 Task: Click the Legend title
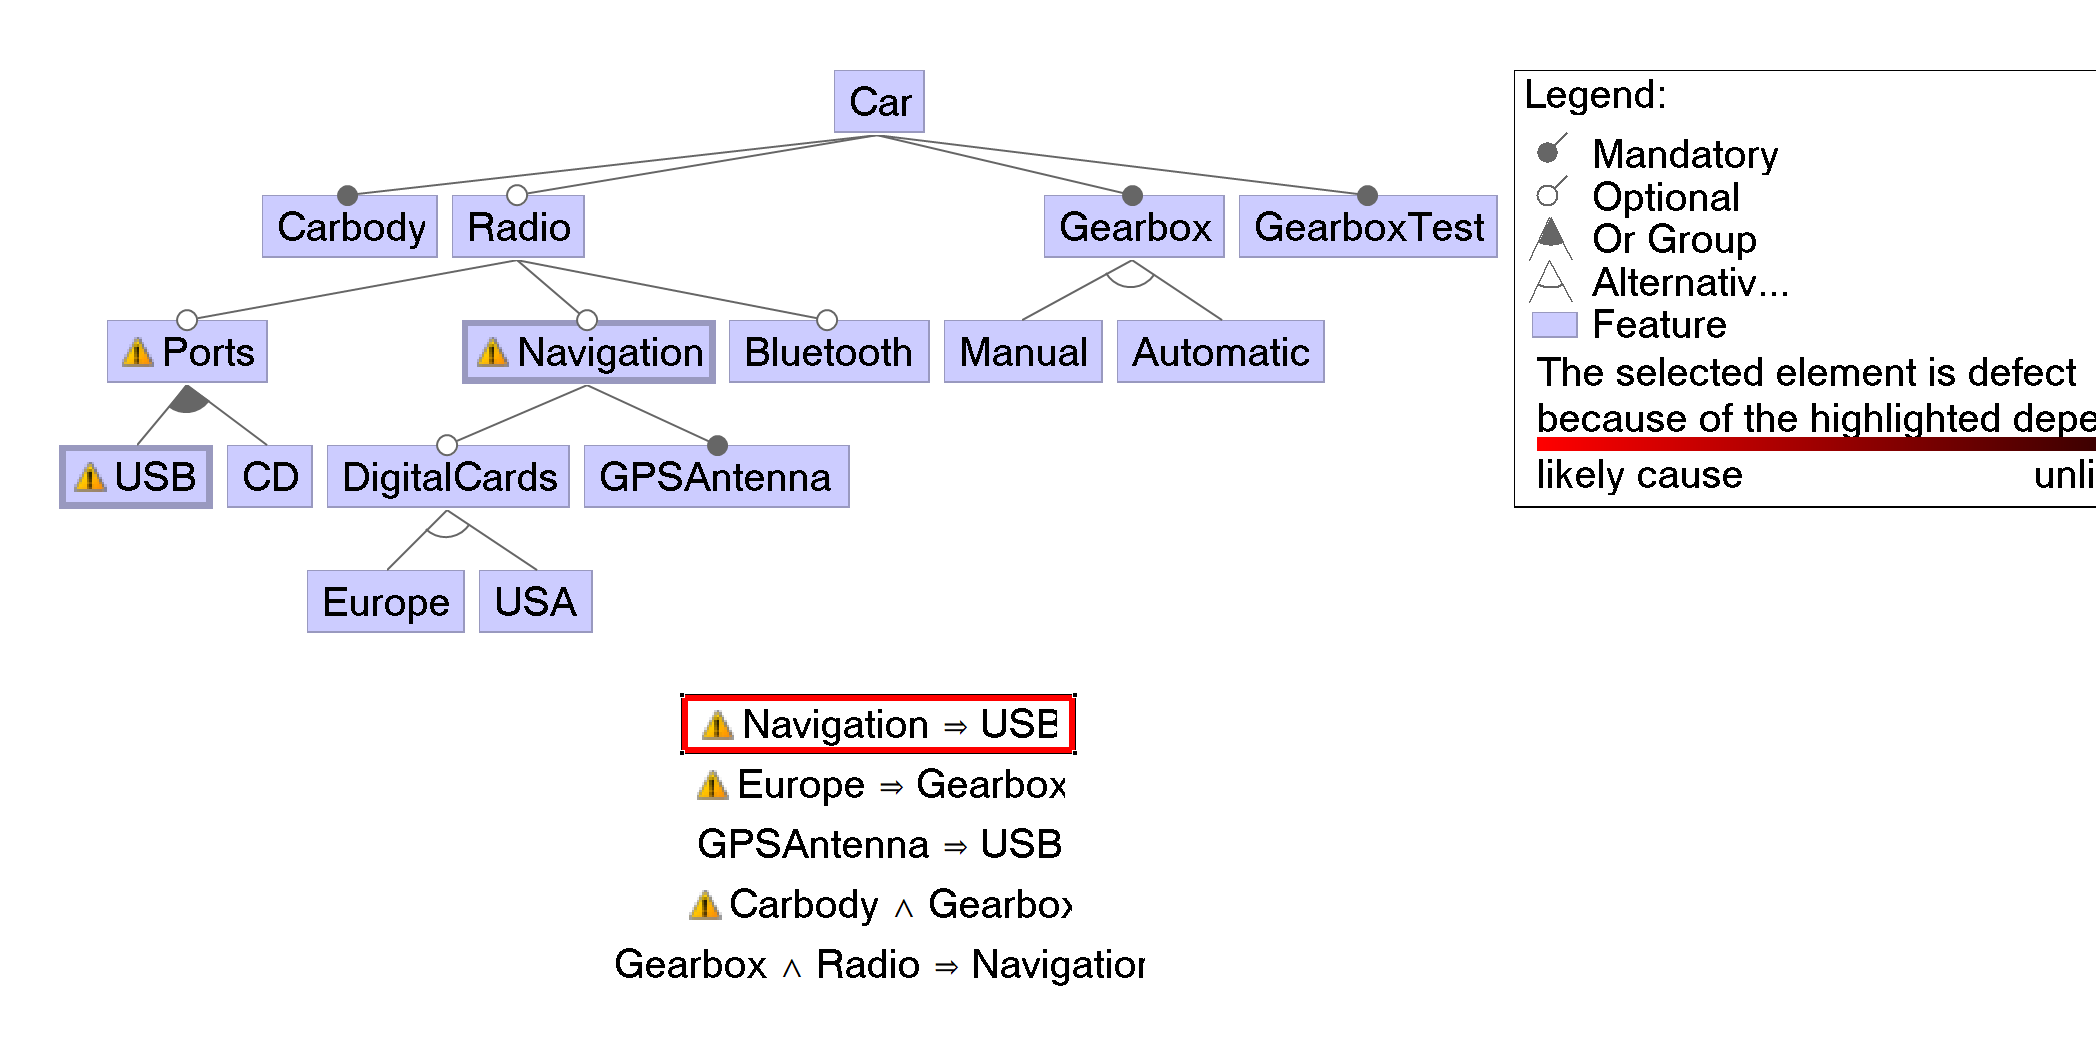[1595, 95]
